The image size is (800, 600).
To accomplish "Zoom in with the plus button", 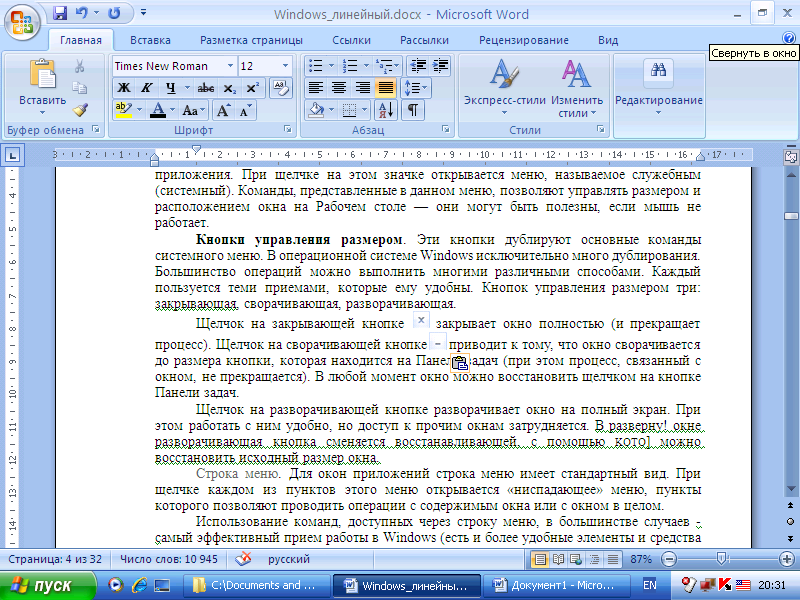I will (787, 559).
